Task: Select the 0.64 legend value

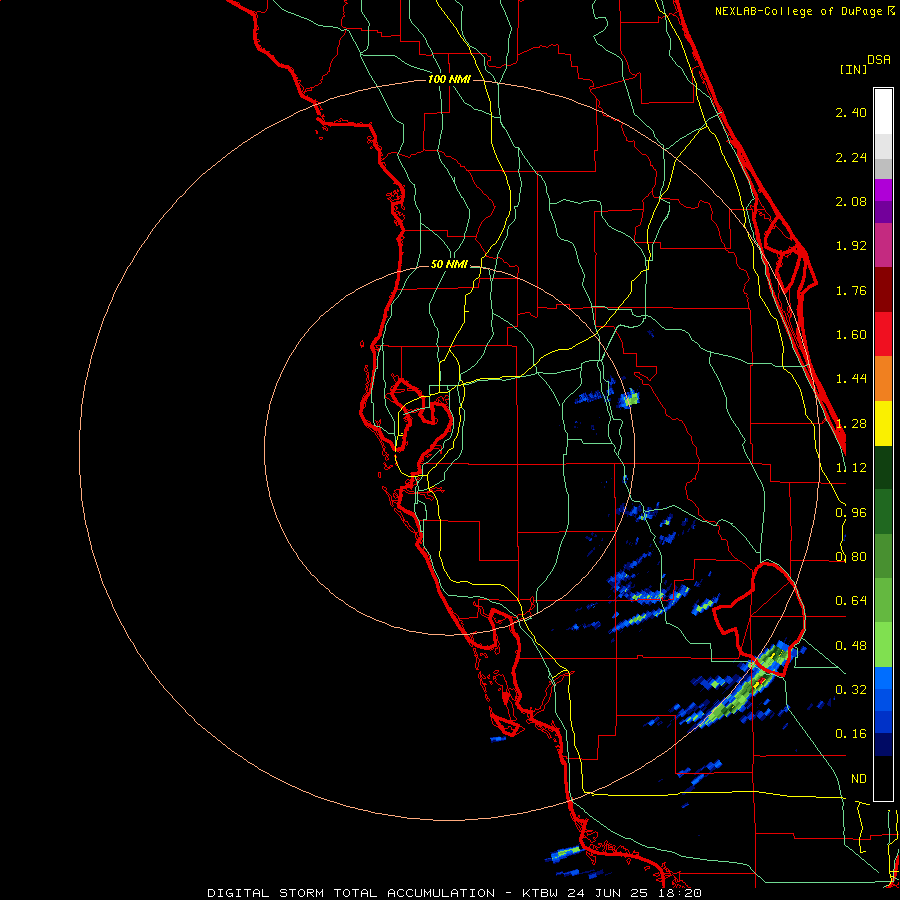Action: [851, 601]
